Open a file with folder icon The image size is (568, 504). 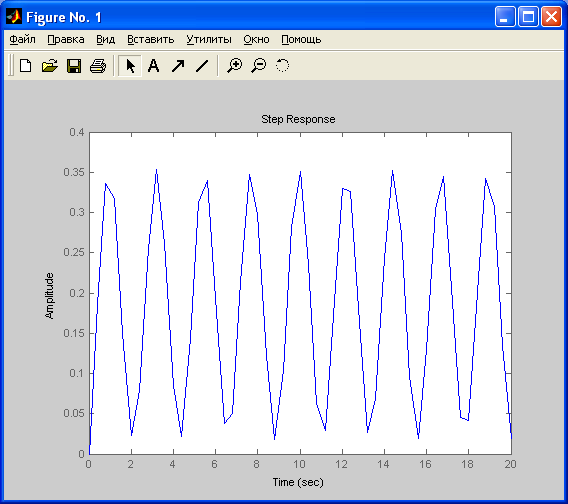[x=50, y=66]
